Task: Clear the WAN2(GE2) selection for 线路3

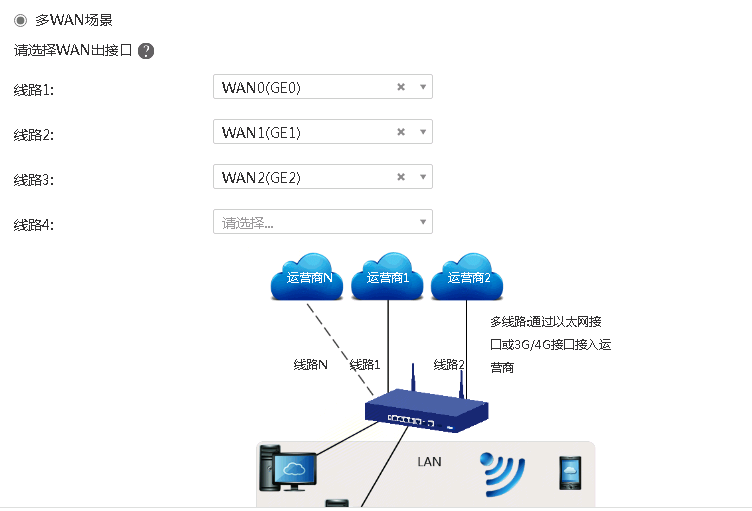Action: point(401,177)
